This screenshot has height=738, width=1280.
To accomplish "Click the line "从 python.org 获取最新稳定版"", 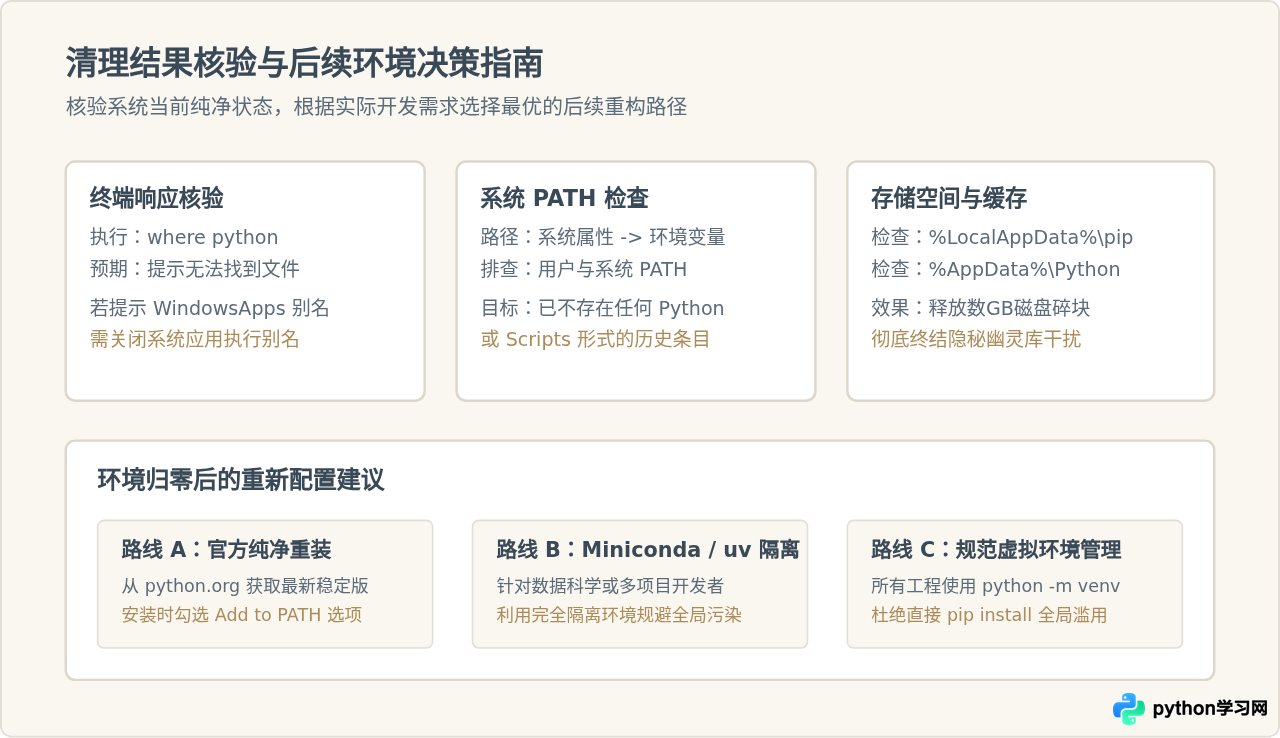I will [245, 586].
